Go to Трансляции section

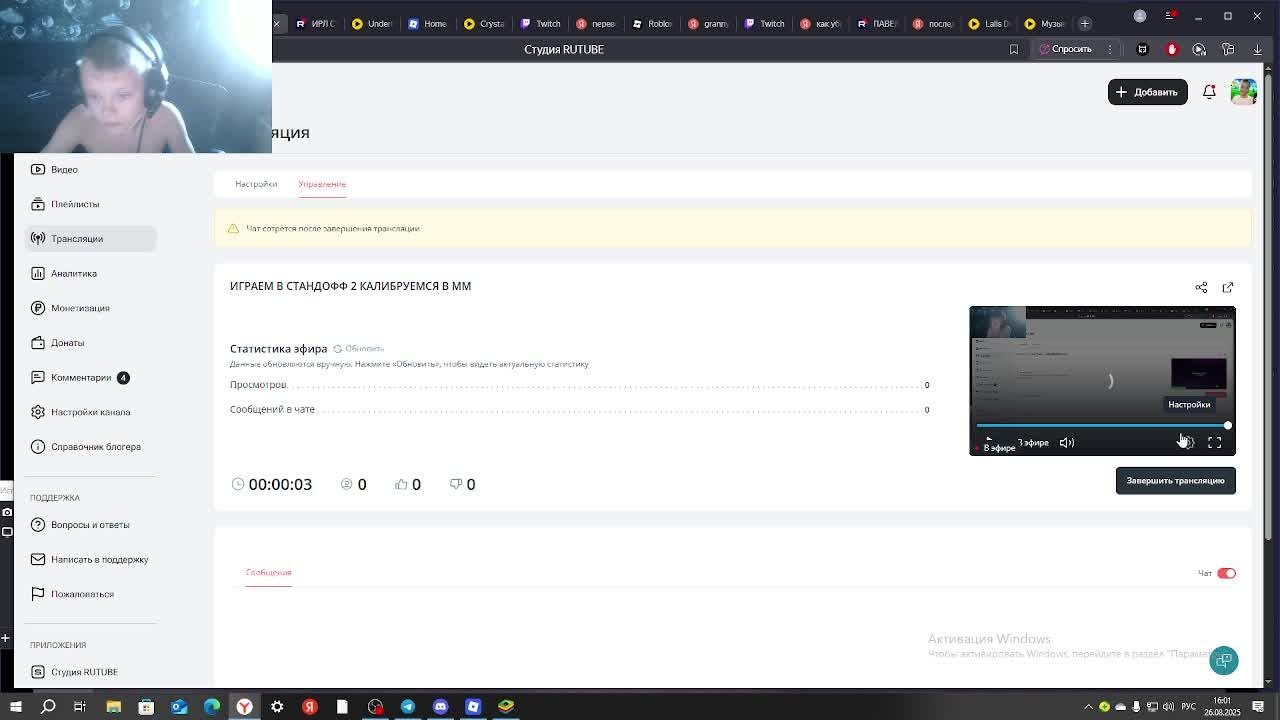coord(90,239)
